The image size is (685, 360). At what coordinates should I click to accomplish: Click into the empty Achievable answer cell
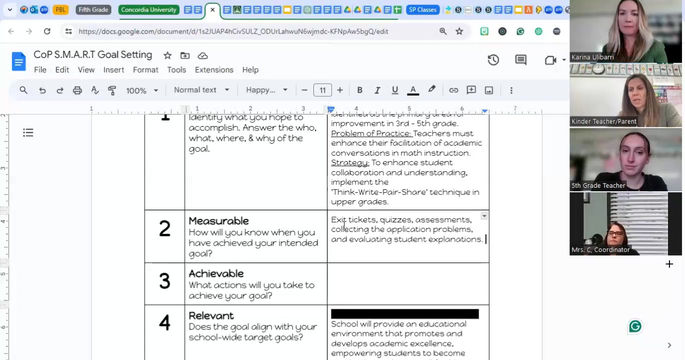tap(408, 284)
